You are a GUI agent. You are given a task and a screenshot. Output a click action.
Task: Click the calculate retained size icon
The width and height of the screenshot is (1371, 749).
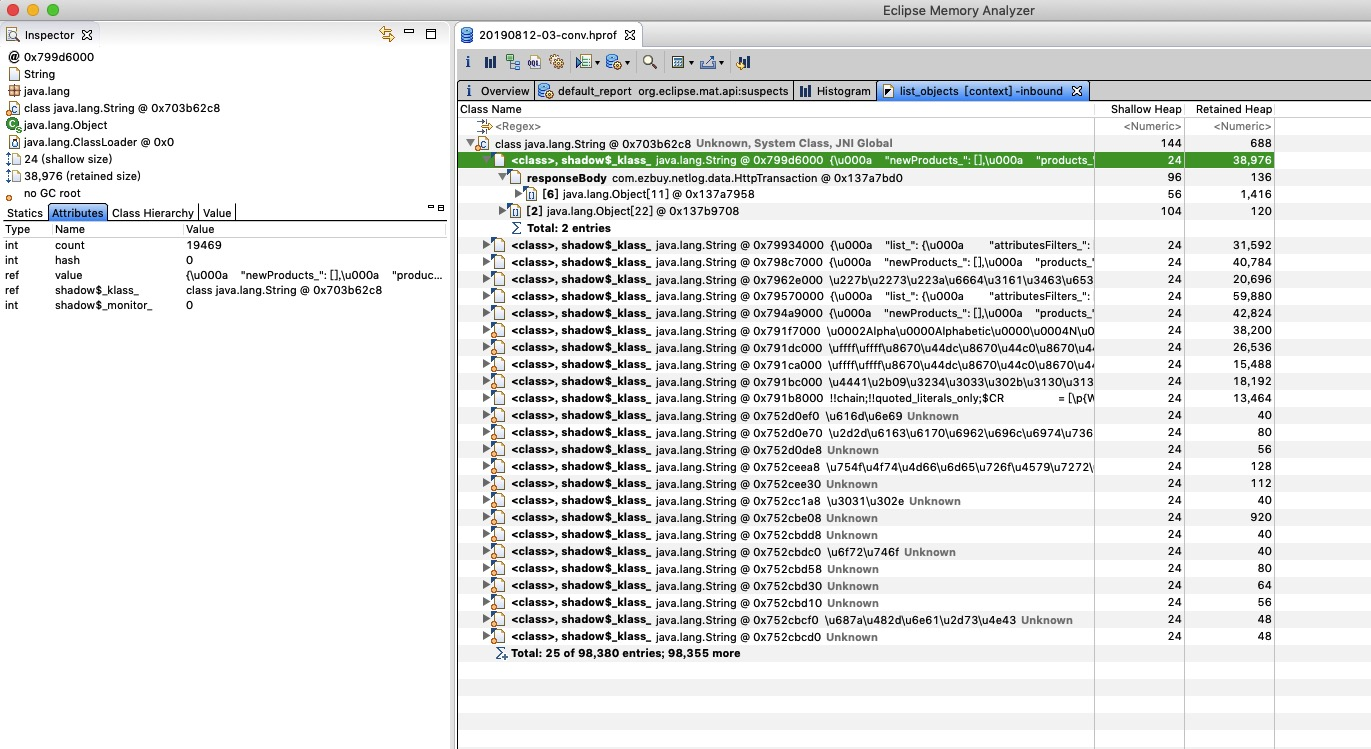678,62
